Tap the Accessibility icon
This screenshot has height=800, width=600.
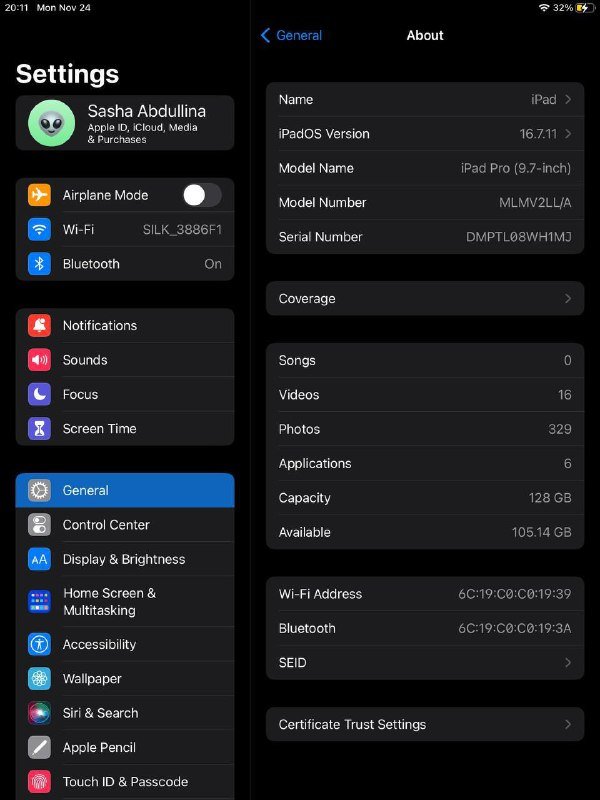pyautogui.click(x=39, y=644)
